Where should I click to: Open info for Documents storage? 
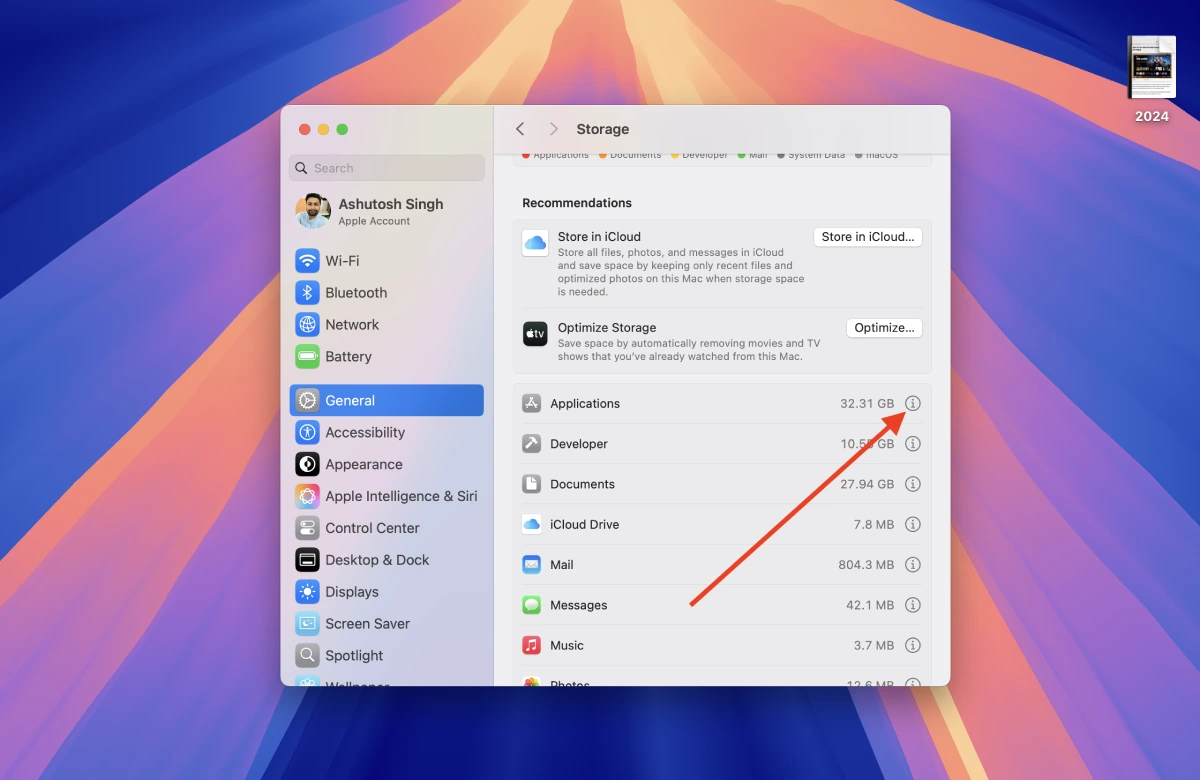[913, 484]
